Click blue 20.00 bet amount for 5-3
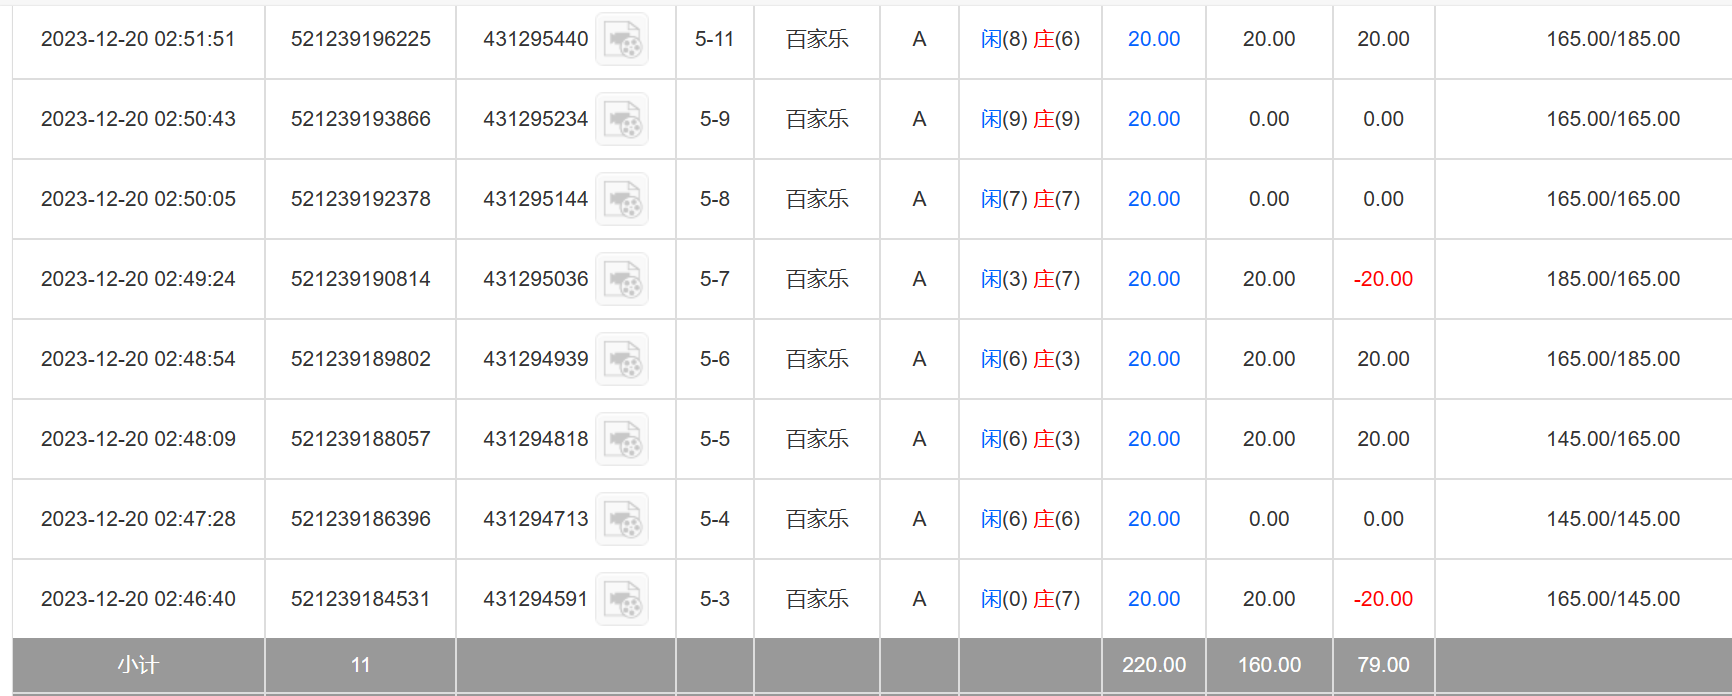 point(1154,599)
